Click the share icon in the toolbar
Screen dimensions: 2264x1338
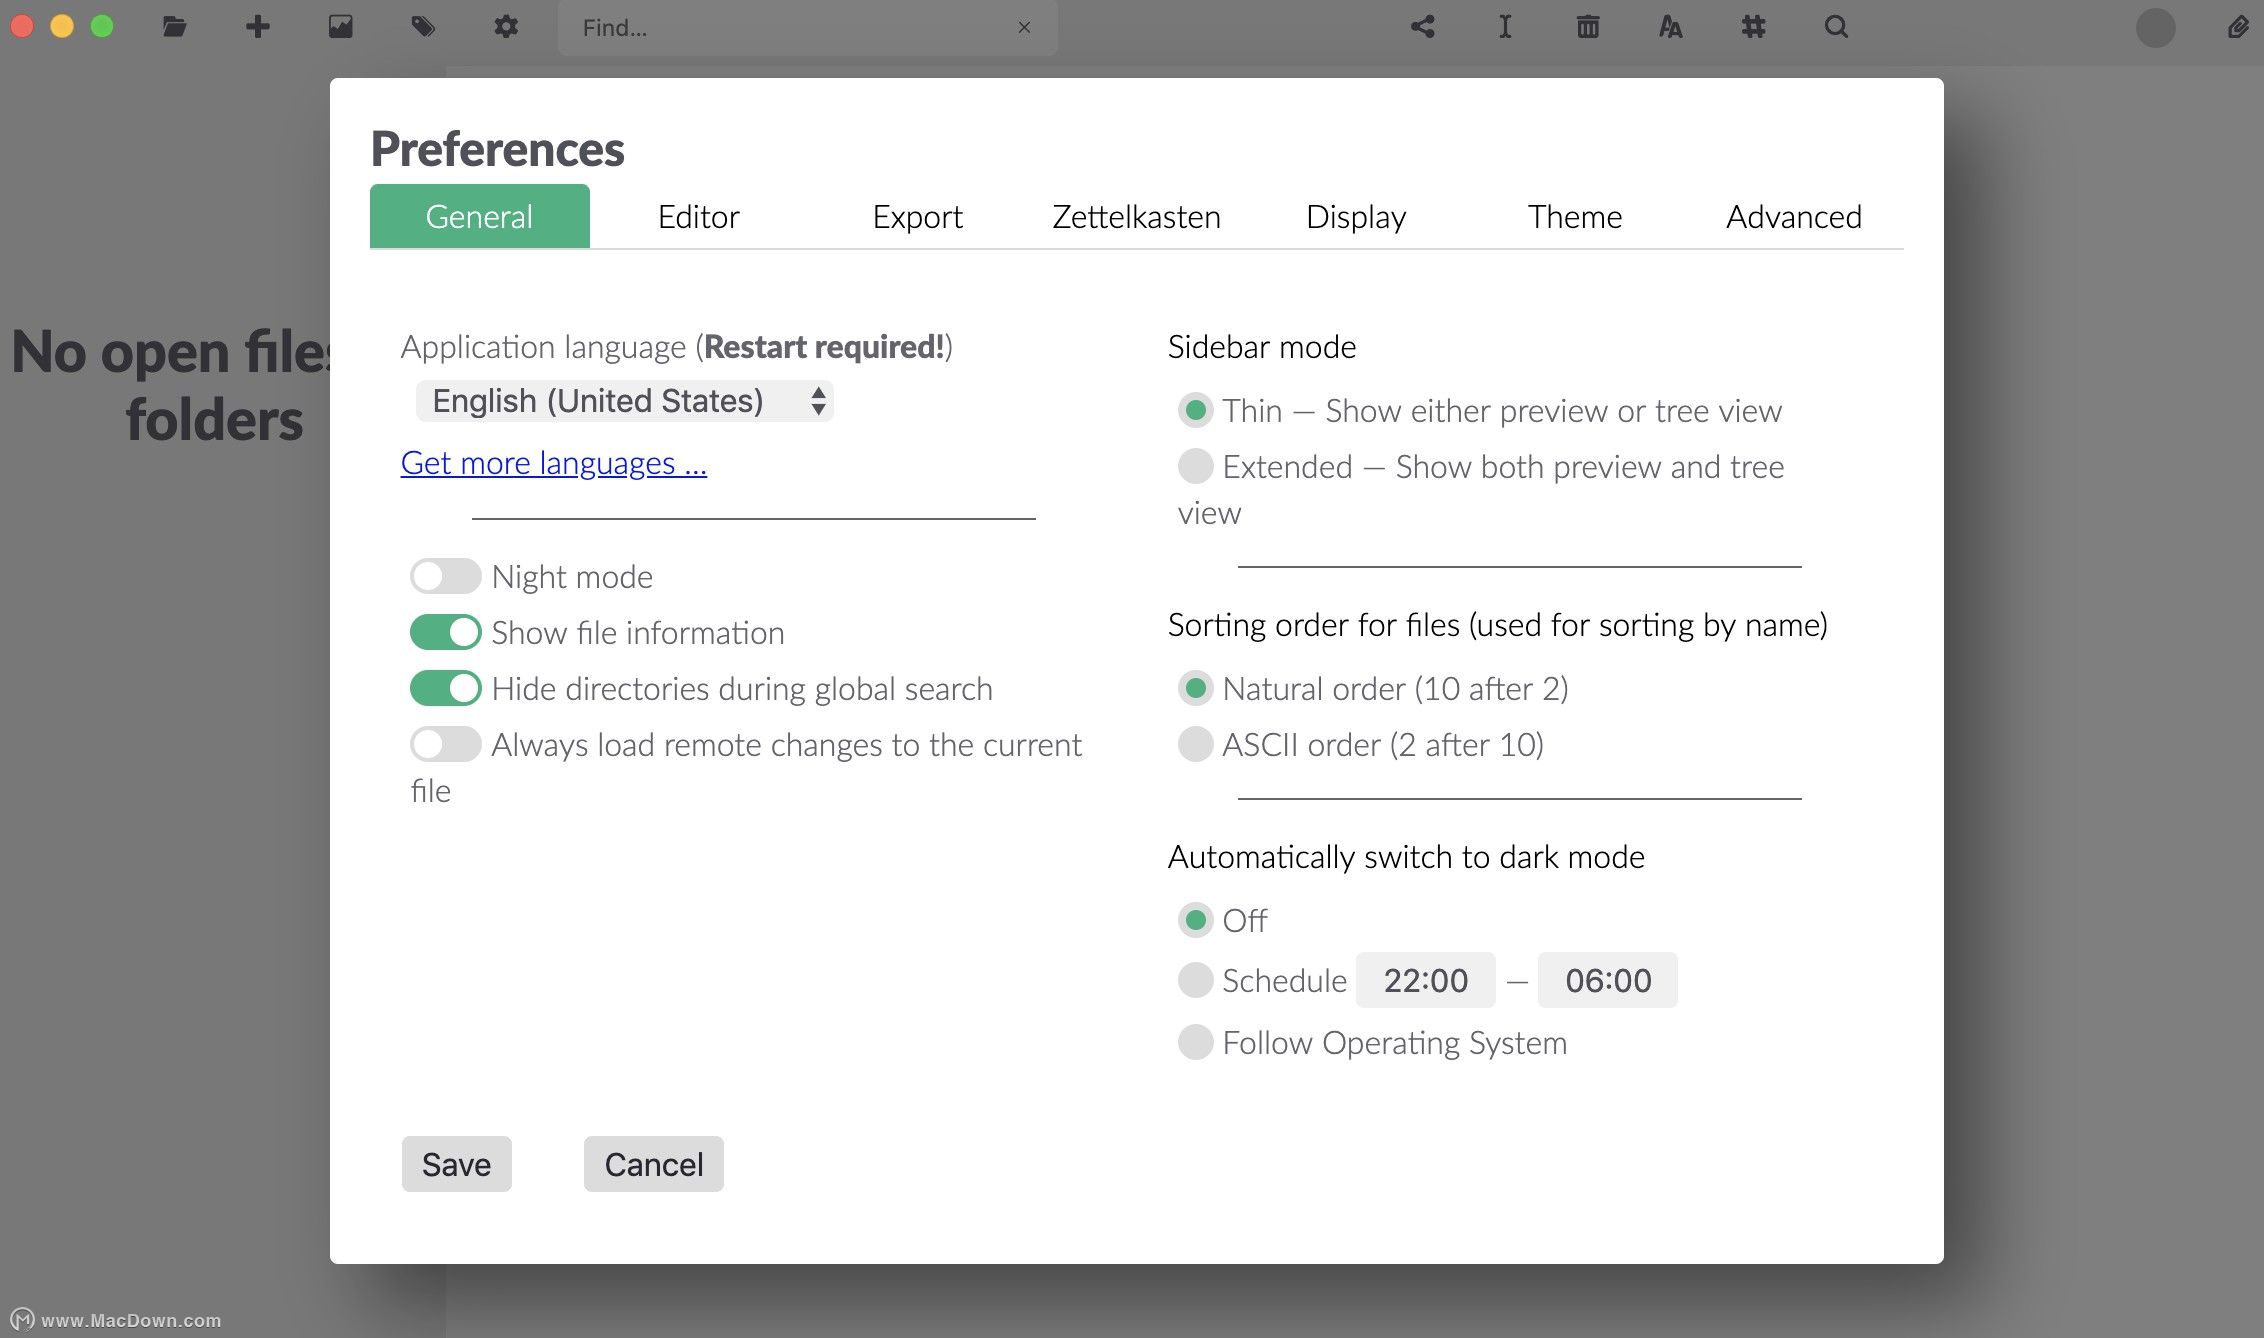coord(1420,27)
